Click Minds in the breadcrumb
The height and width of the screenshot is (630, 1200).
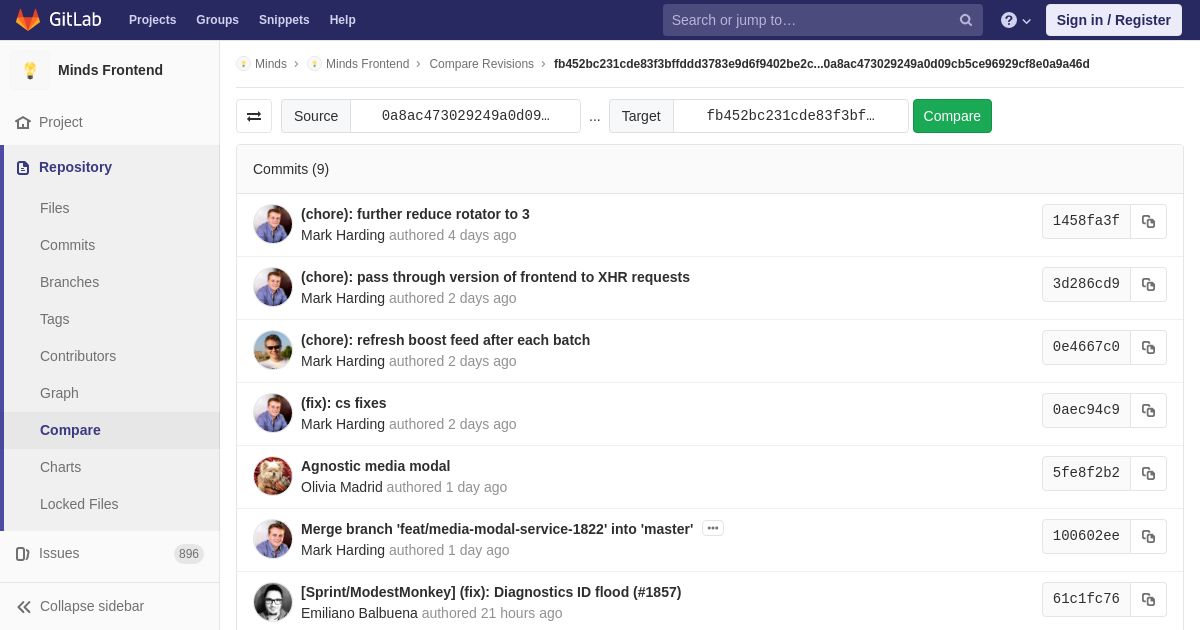click(271, 64)
